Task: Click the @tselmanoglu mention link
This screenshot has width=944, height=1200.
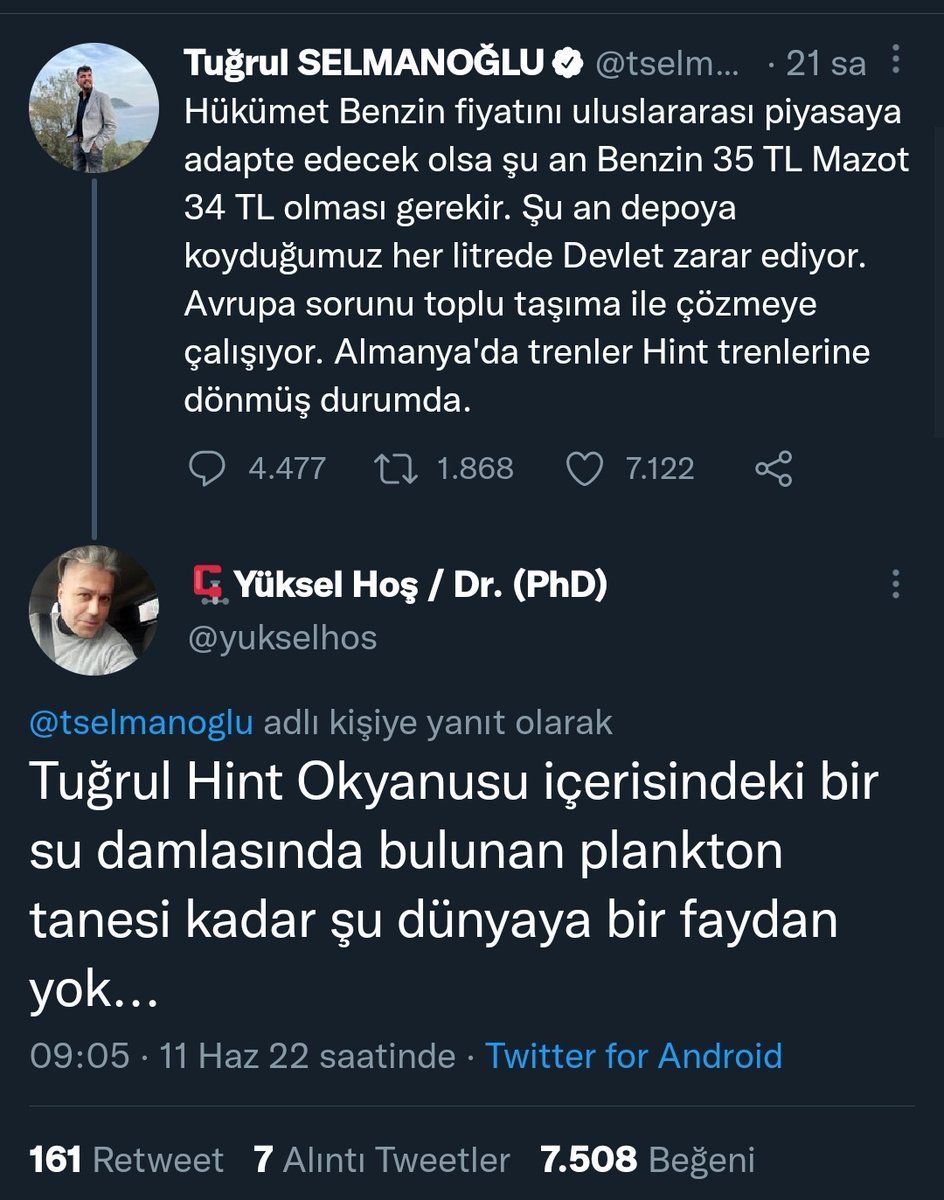Action: coord(142,723)
